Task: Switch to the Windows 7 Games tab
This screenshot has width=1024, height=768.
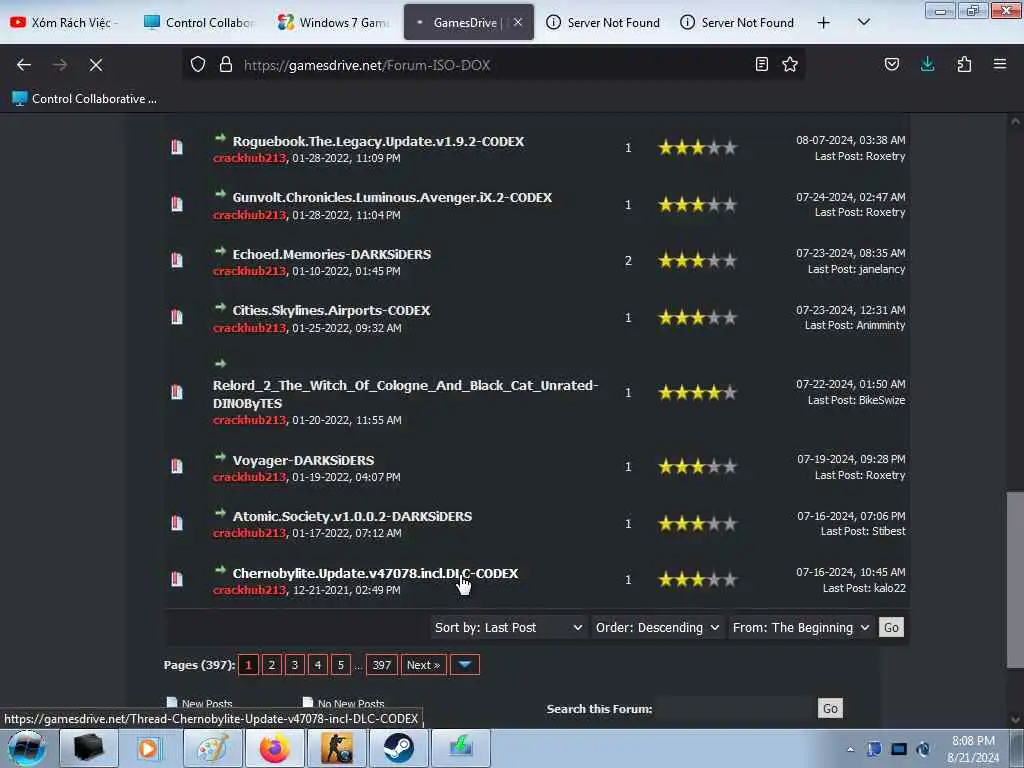Action: pos(333,23)
